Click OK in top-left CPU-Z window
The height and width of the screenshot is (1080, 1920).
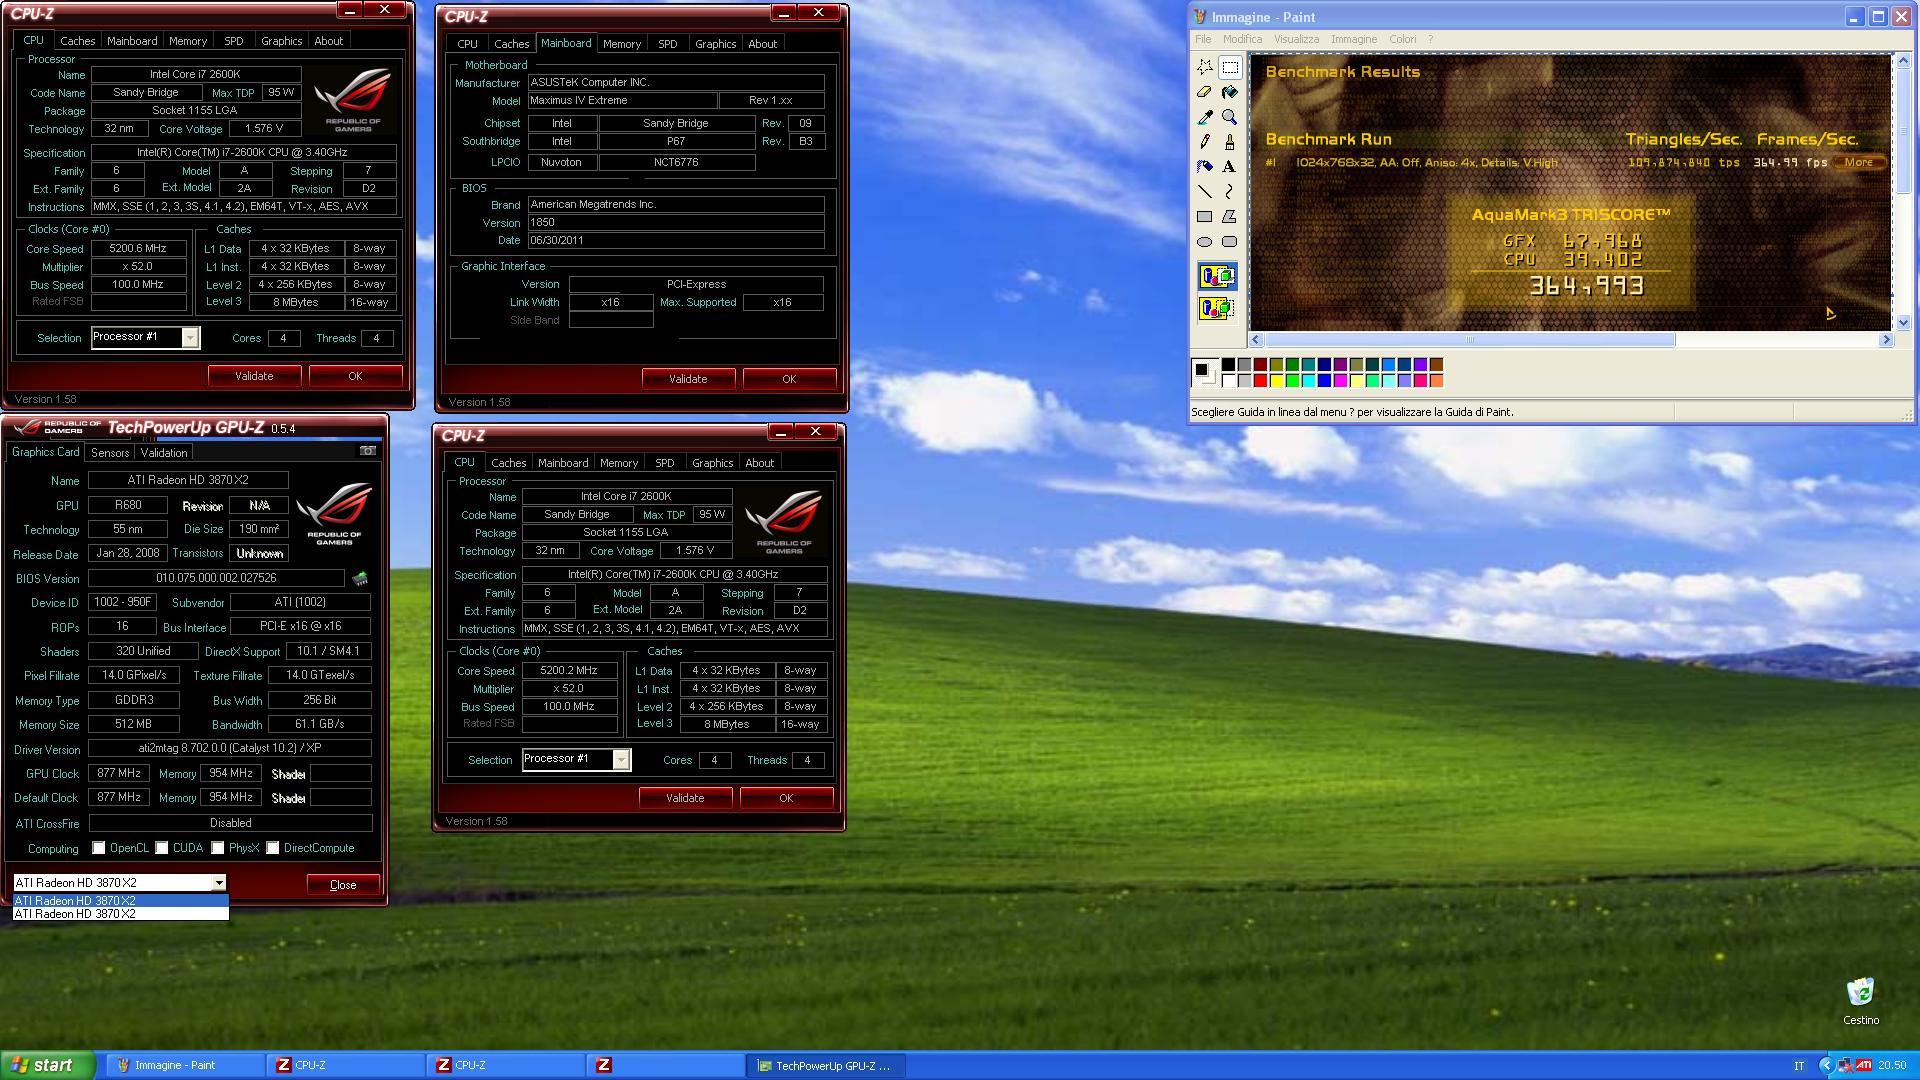tap(355, 376)
